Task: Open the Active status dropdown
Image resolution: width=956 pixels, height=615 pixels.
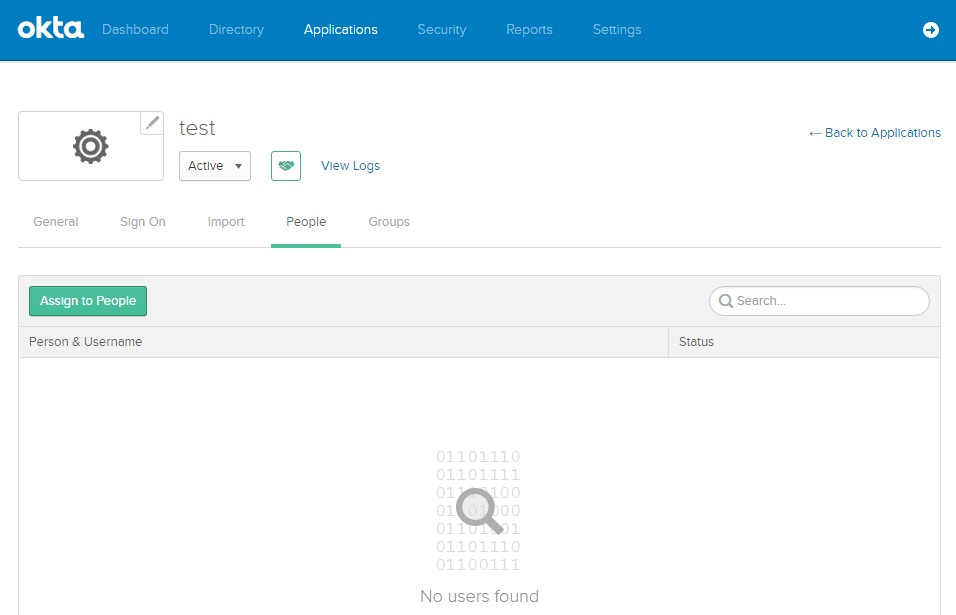Action: click(215, 166)
